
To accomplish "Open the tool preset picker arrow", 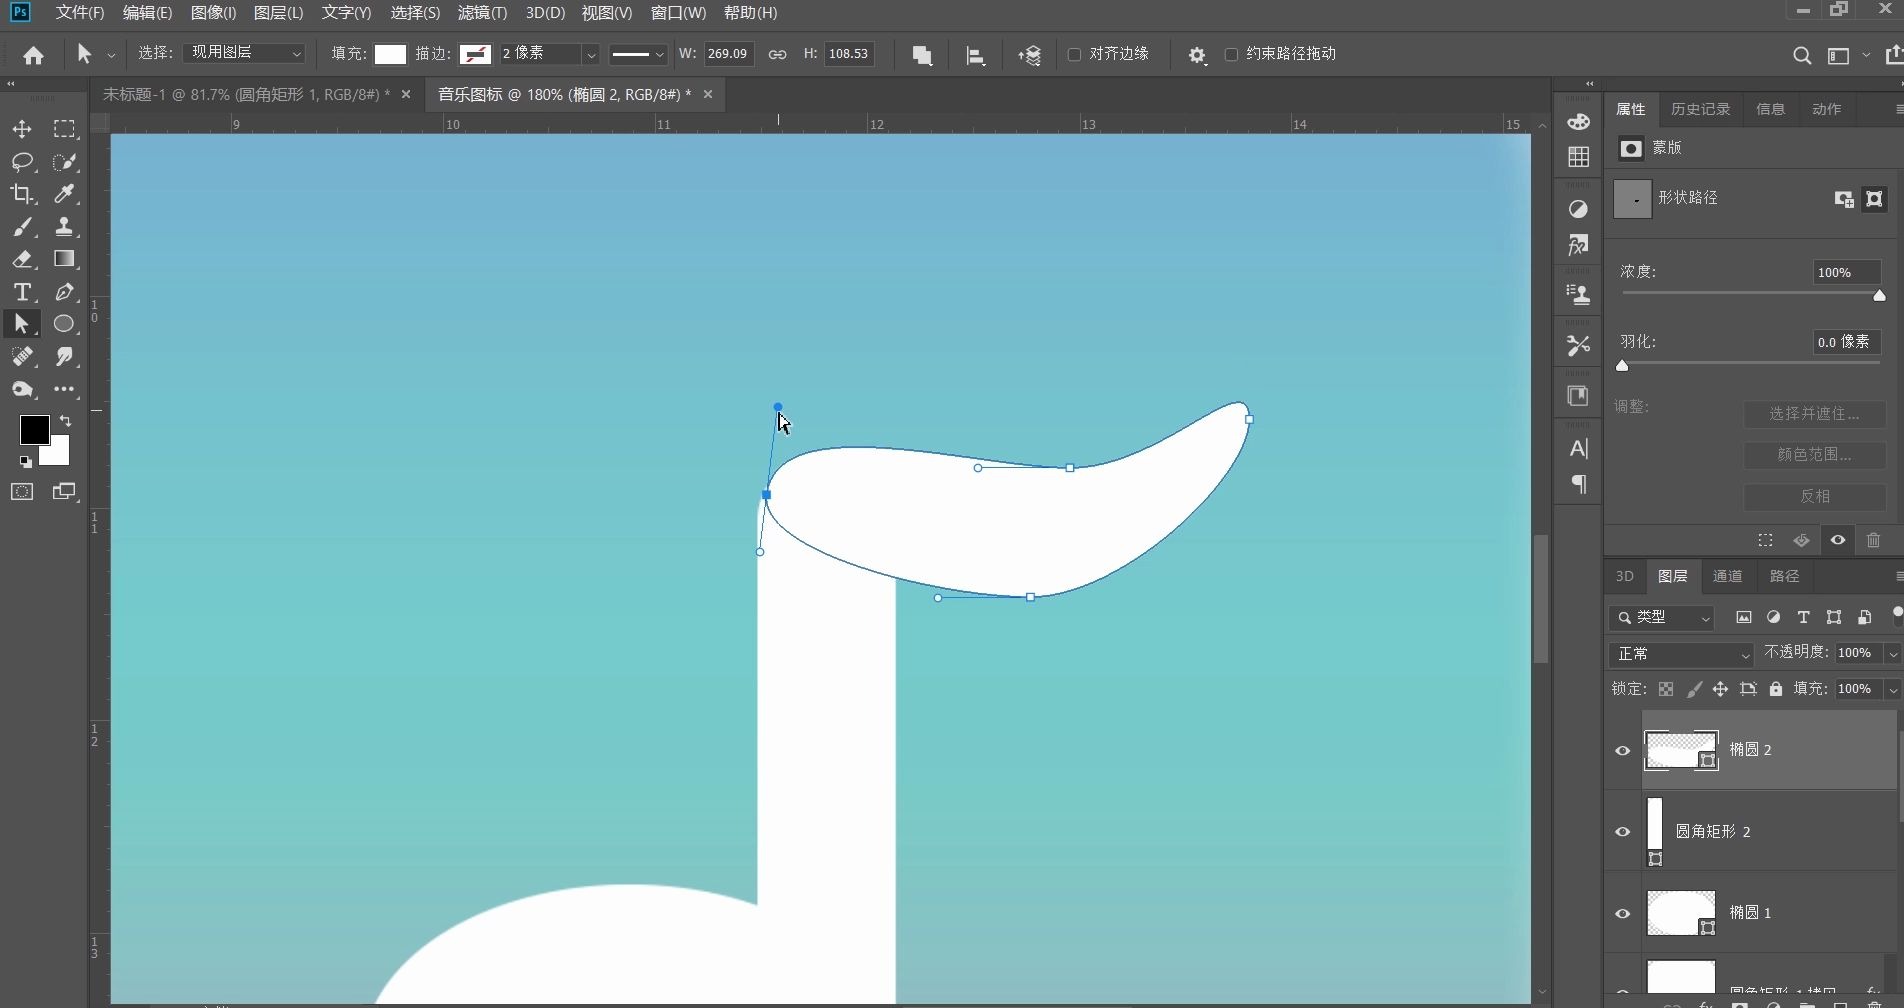I will click(x=111, y=55).
